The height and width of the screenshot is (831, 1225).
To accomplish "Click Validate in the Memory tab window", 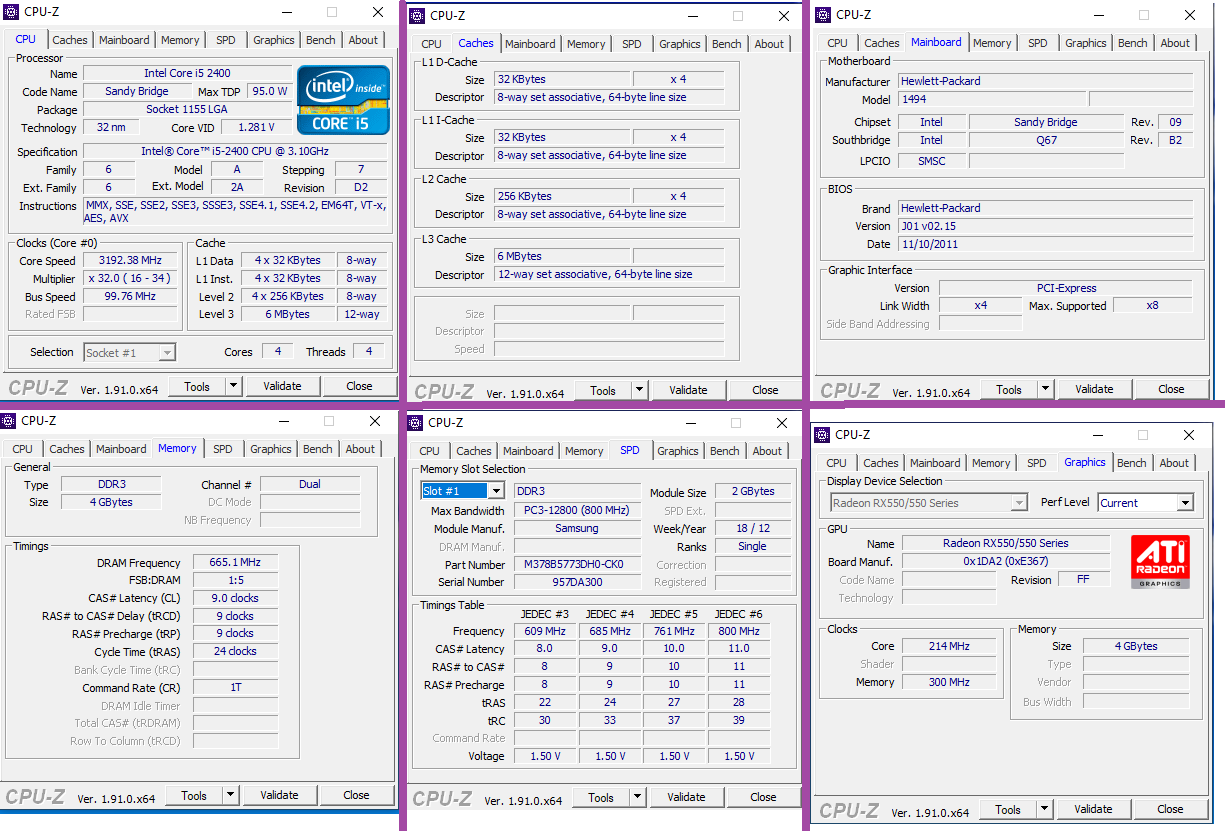I will 279,795.
